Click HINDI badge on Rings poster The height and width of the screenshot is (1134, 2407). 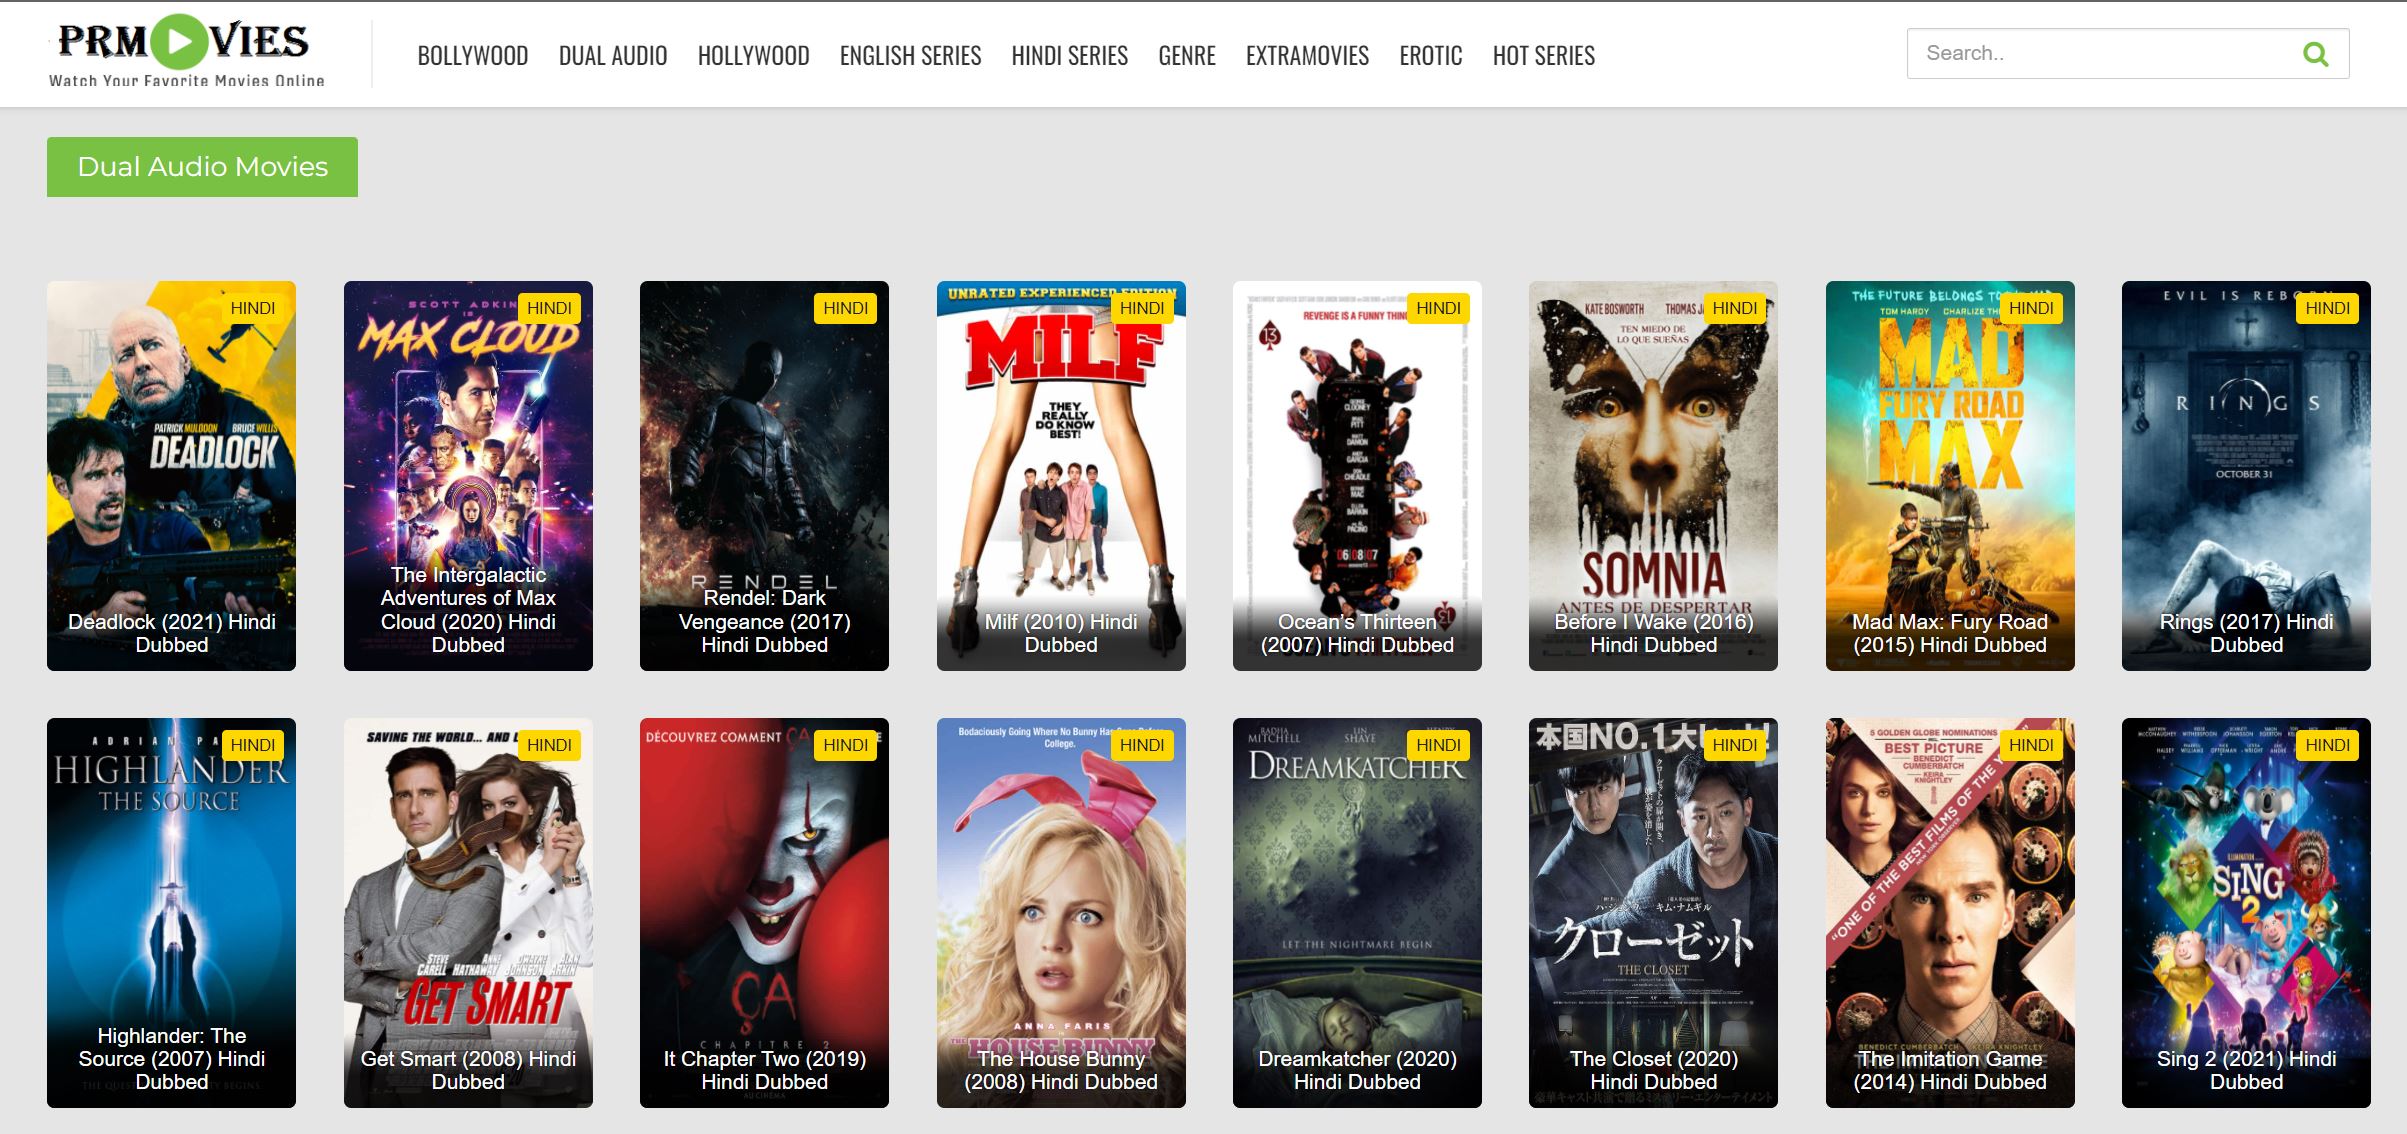coord(2327,308)
